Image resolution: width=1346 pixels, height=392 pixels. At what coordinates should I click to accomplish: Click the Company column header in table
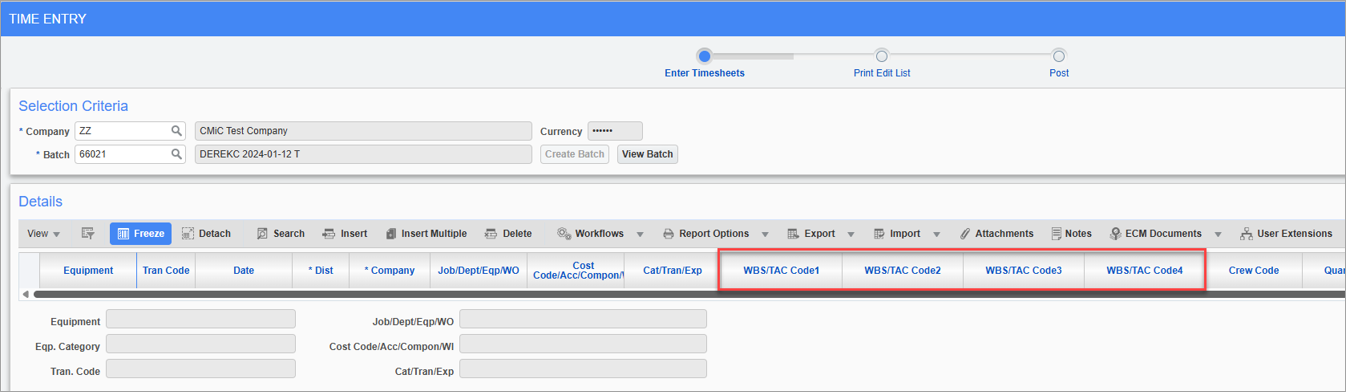(x=389, y=270)
